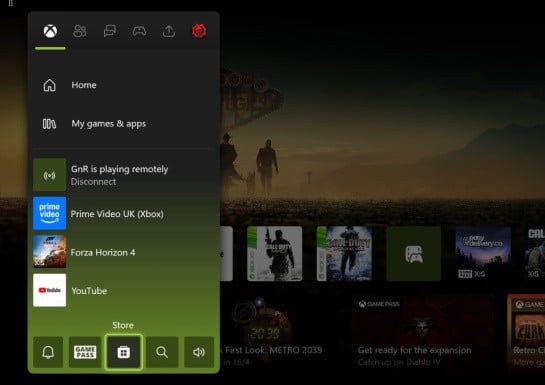Screen dimensions: 545x385
Task: Open the Search magnifier button
Action: pos(162,352)
